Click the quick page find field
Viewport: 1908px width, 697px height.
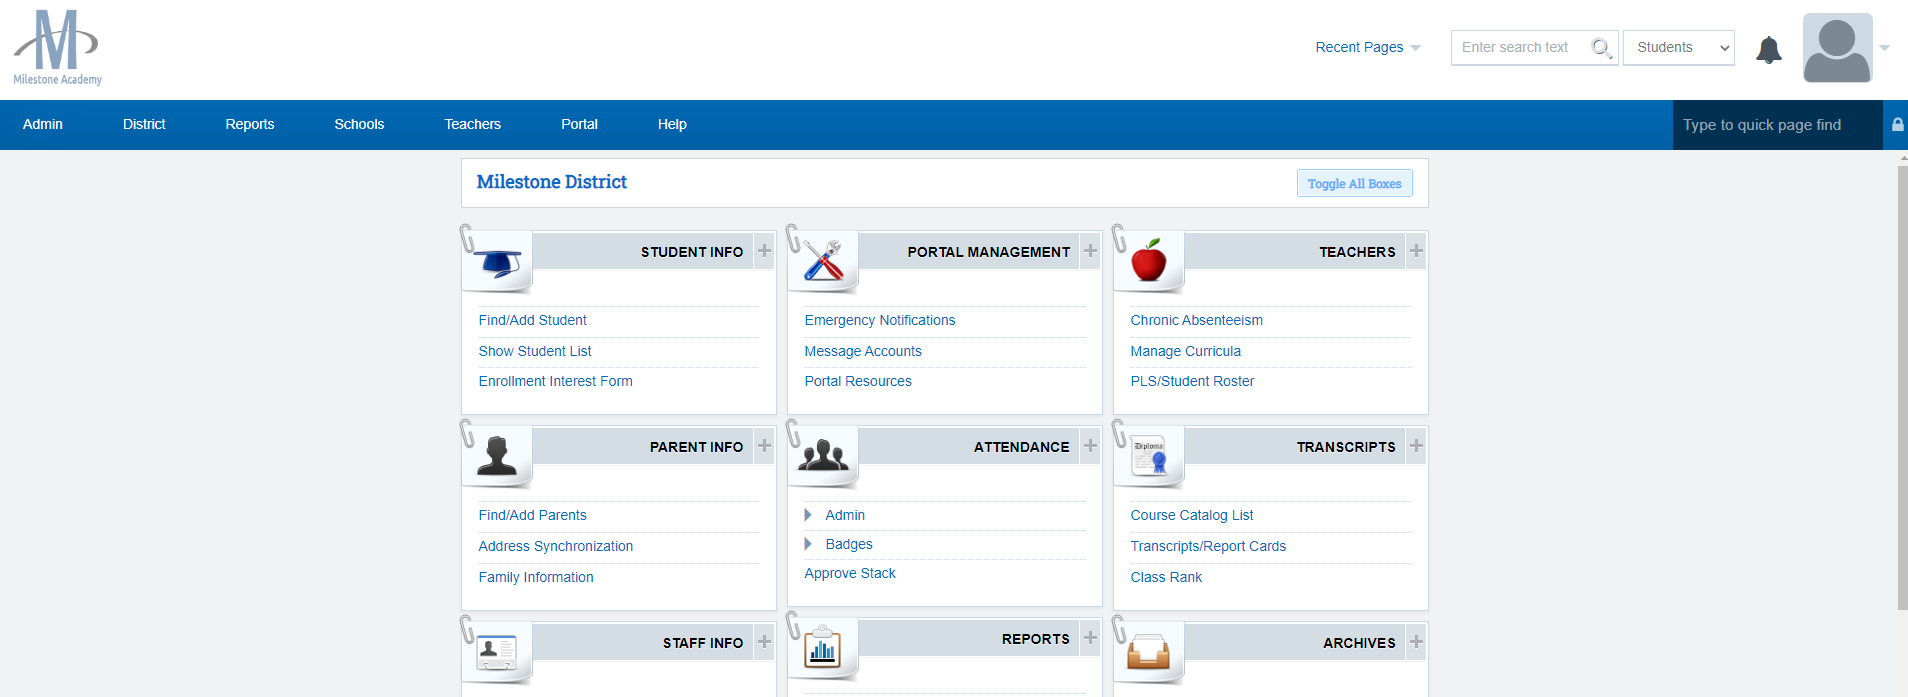click(x=1775, y=125)
